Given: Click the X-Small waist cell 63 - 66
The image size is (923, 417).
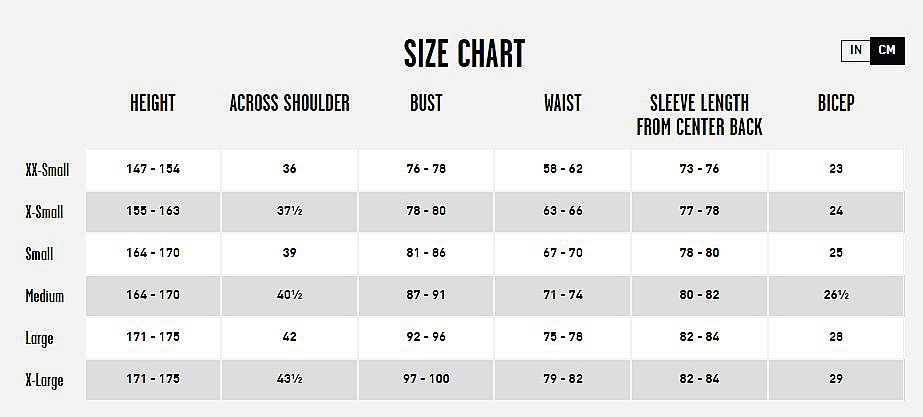Looking at the screenshot, I should tap(562, 211).
